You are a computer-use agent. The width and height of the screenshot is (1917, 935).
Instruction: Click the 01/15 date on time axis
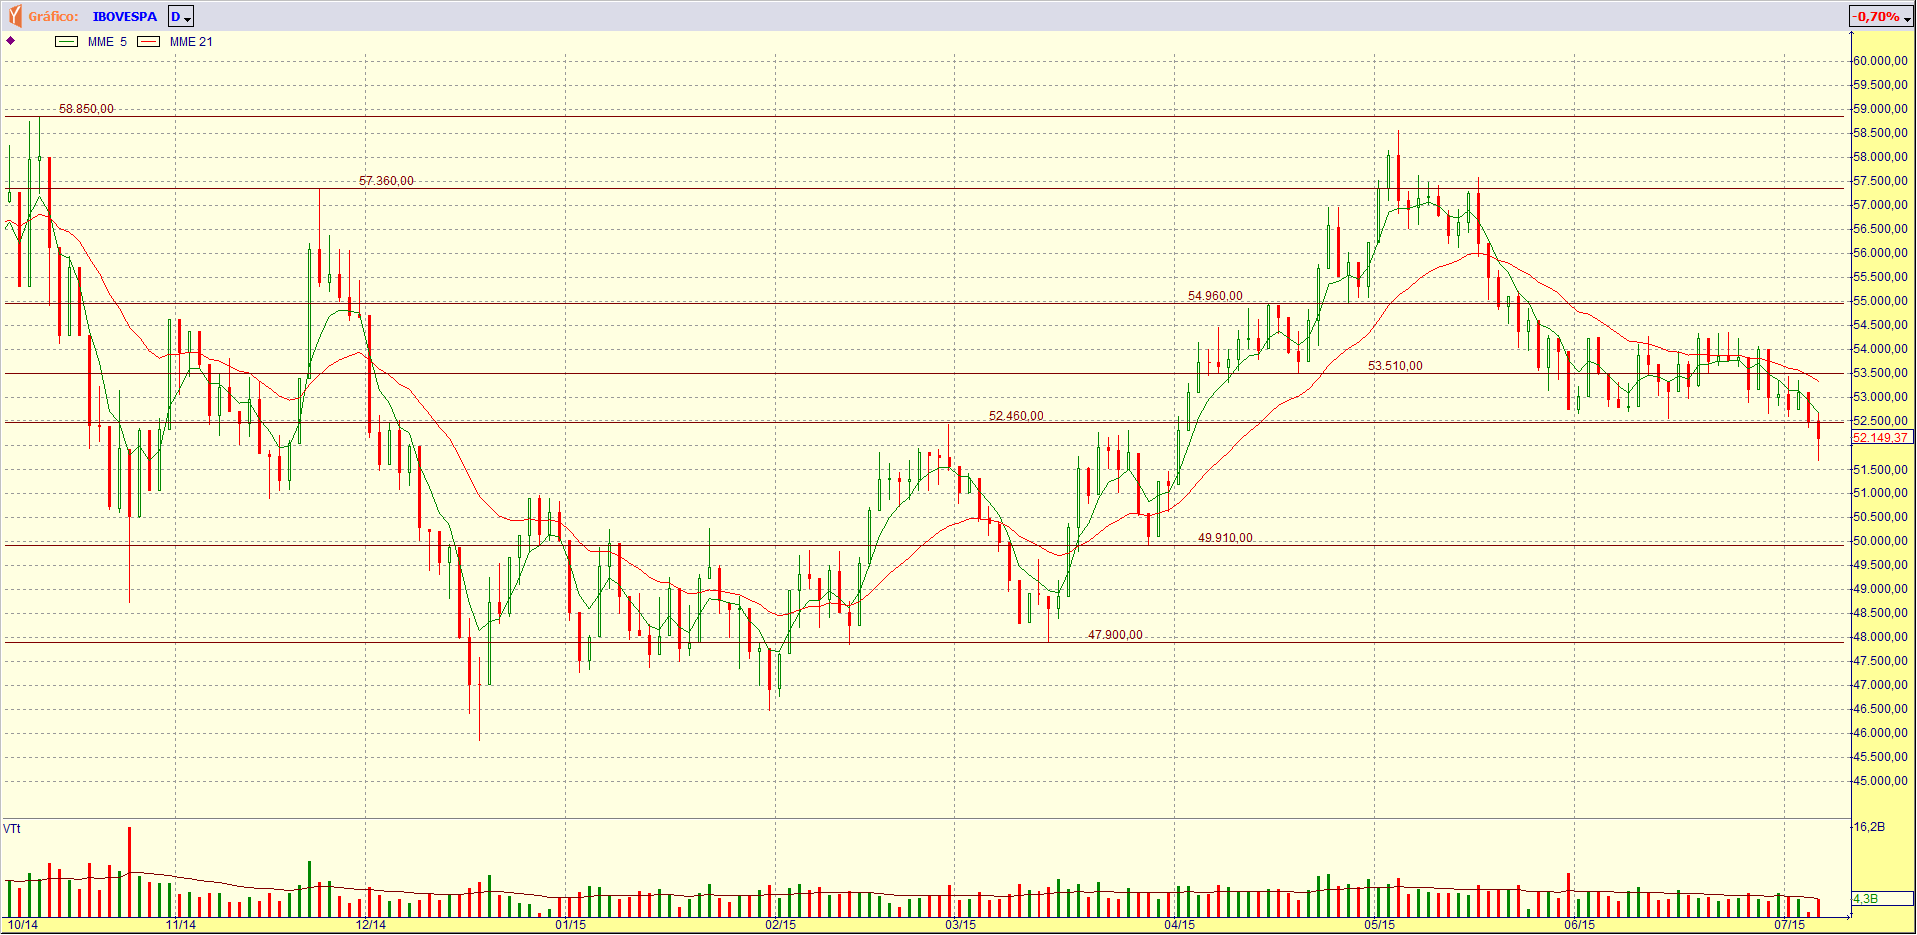pos(570,925)
